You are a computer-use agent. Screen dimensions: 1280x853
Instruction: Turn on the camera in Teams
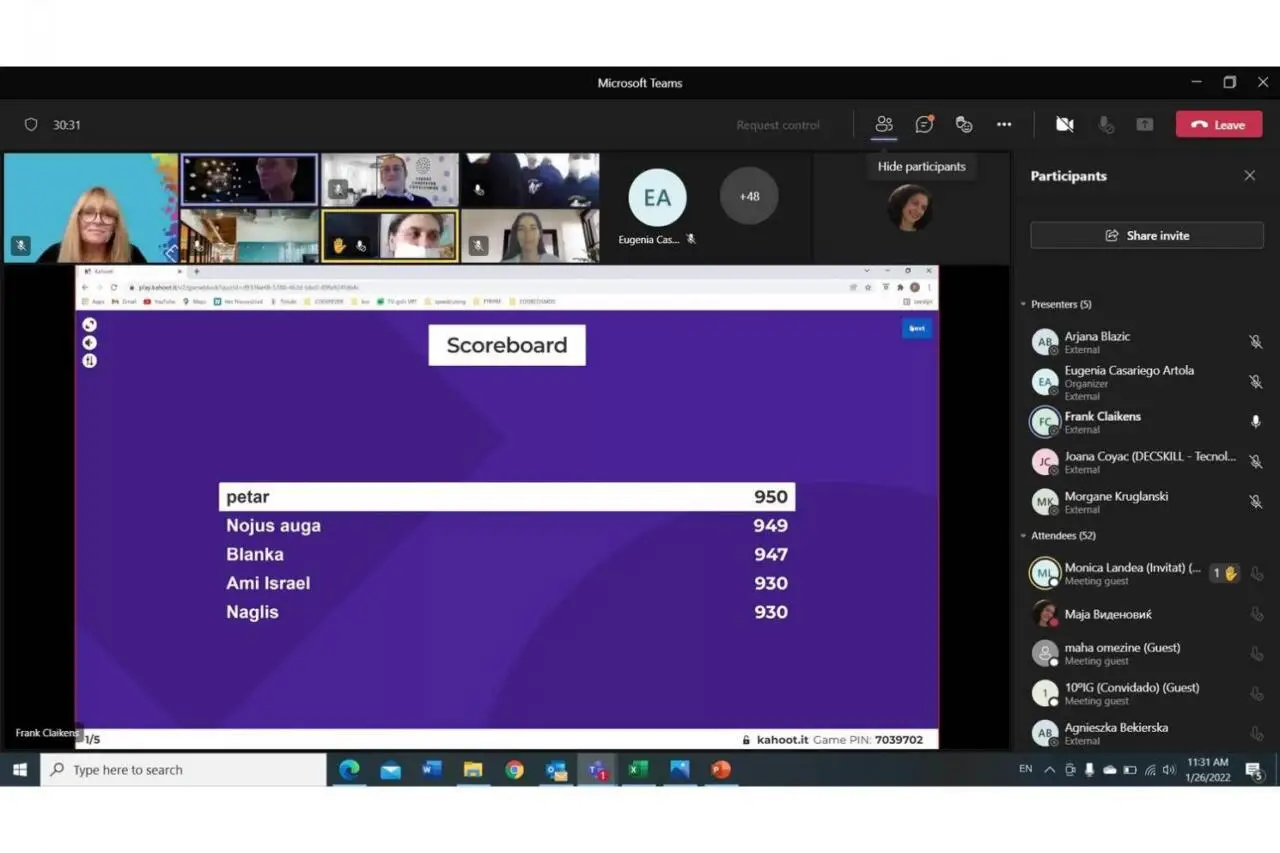(1065, 124)
